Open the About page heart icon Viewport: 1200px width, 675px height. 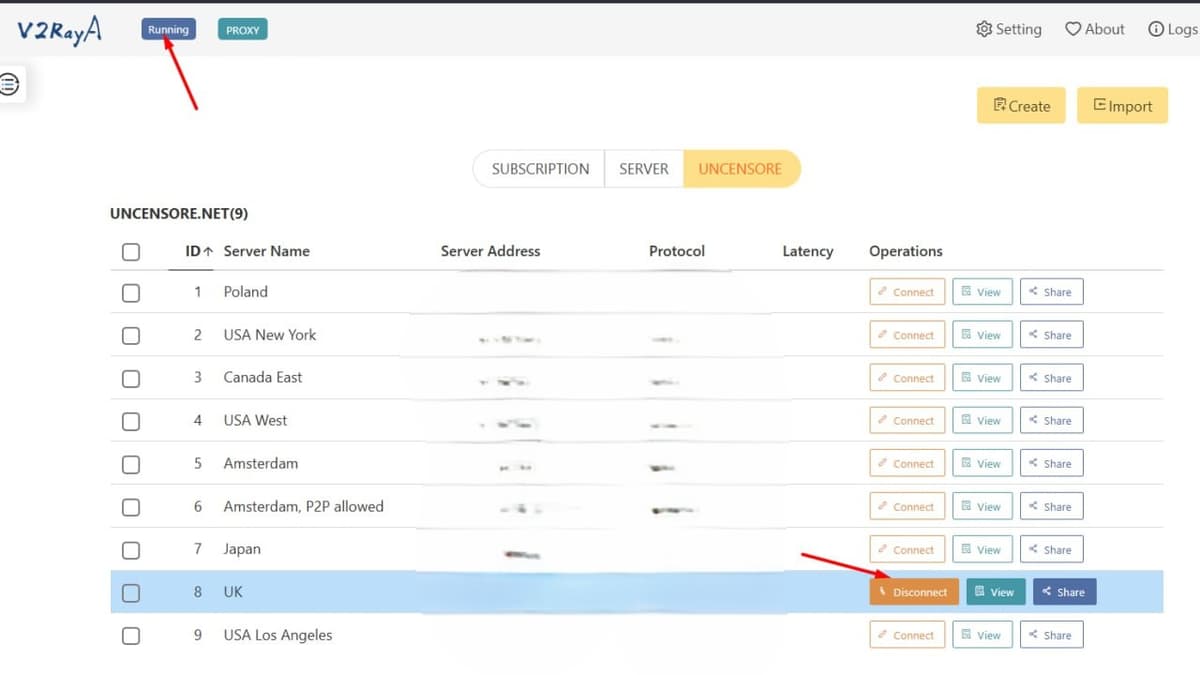point(1073,29)
